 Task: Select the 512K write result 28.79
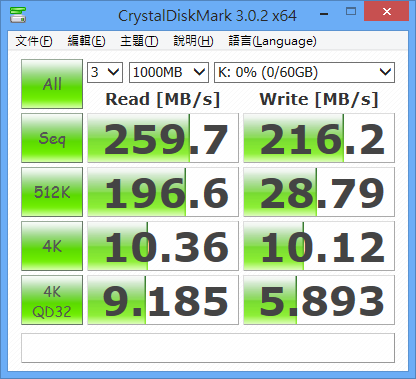pyautogui.click(x=319, y=192)
